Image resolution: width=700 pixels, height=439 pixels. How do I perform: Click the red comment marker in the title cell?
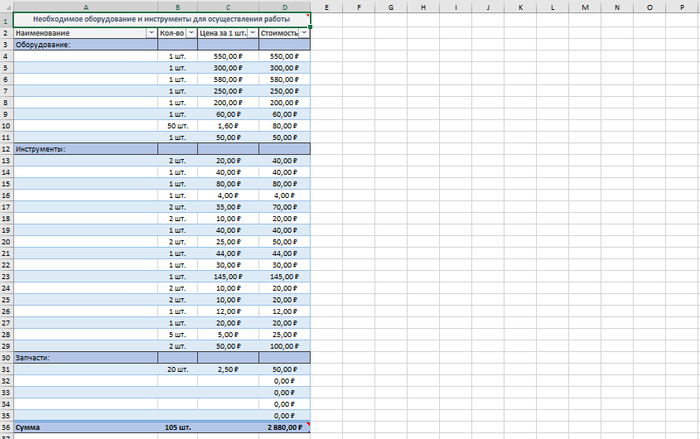click(308, 14)
